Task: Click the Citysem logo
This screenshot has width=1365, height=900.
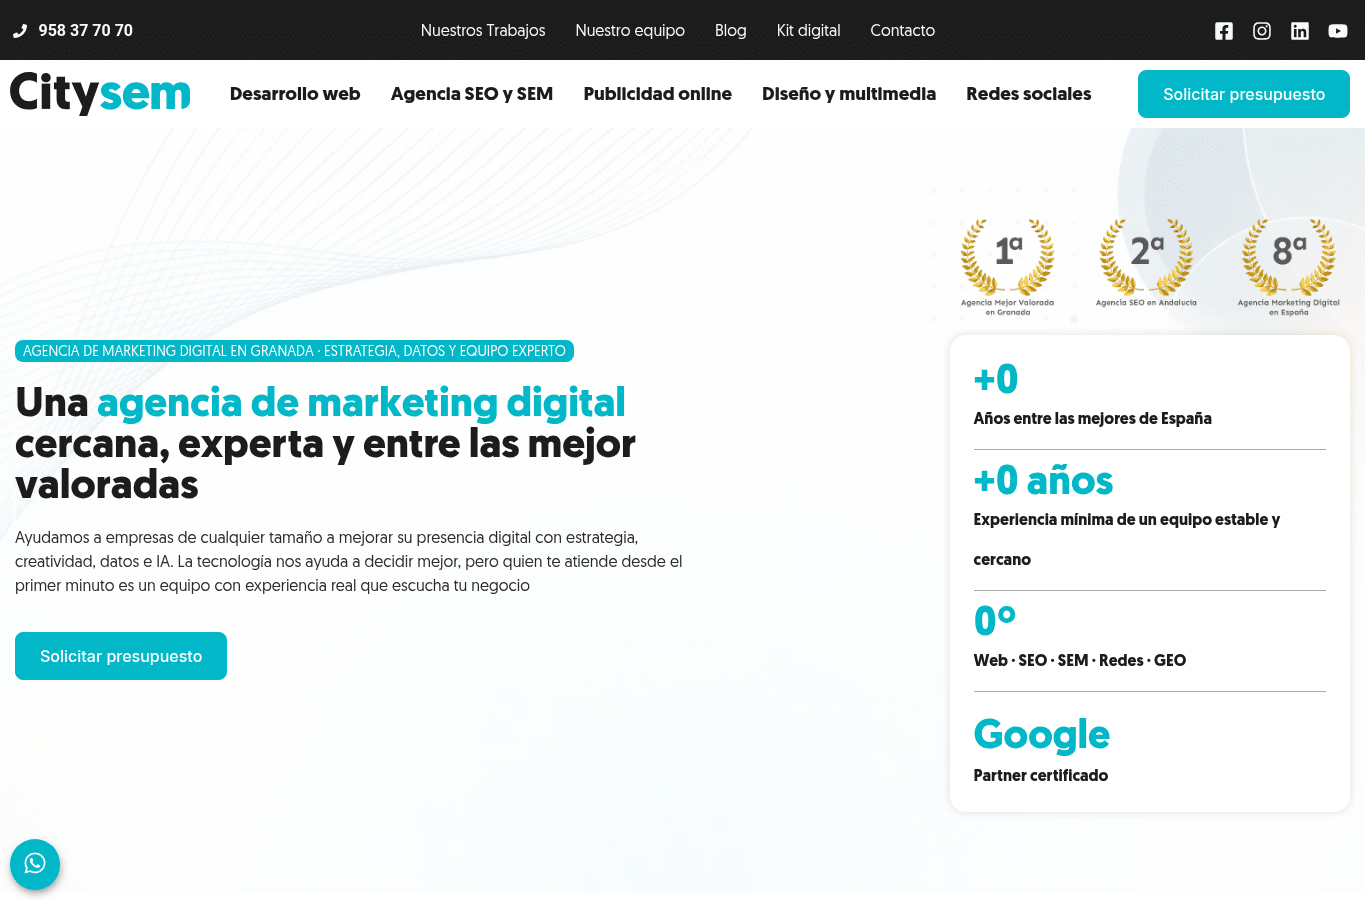Action: (x=100, y=93)
